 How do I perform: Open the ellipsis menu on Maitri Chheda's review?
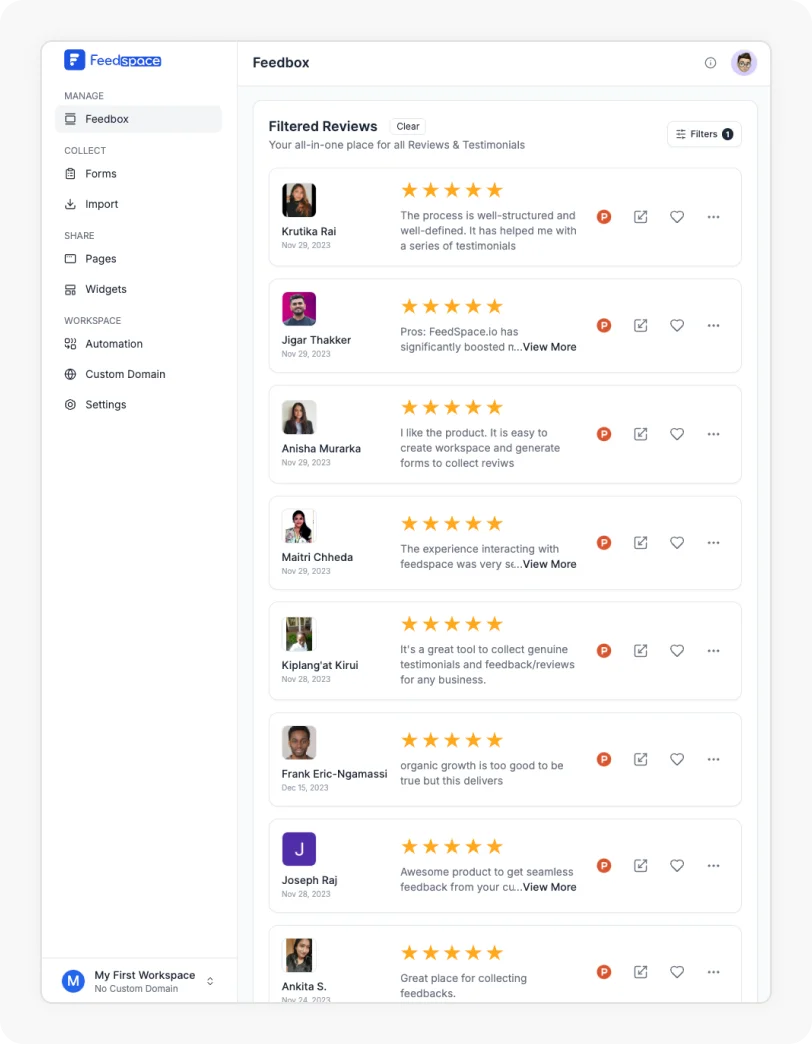pyautogui.click(x=713, y=542)
